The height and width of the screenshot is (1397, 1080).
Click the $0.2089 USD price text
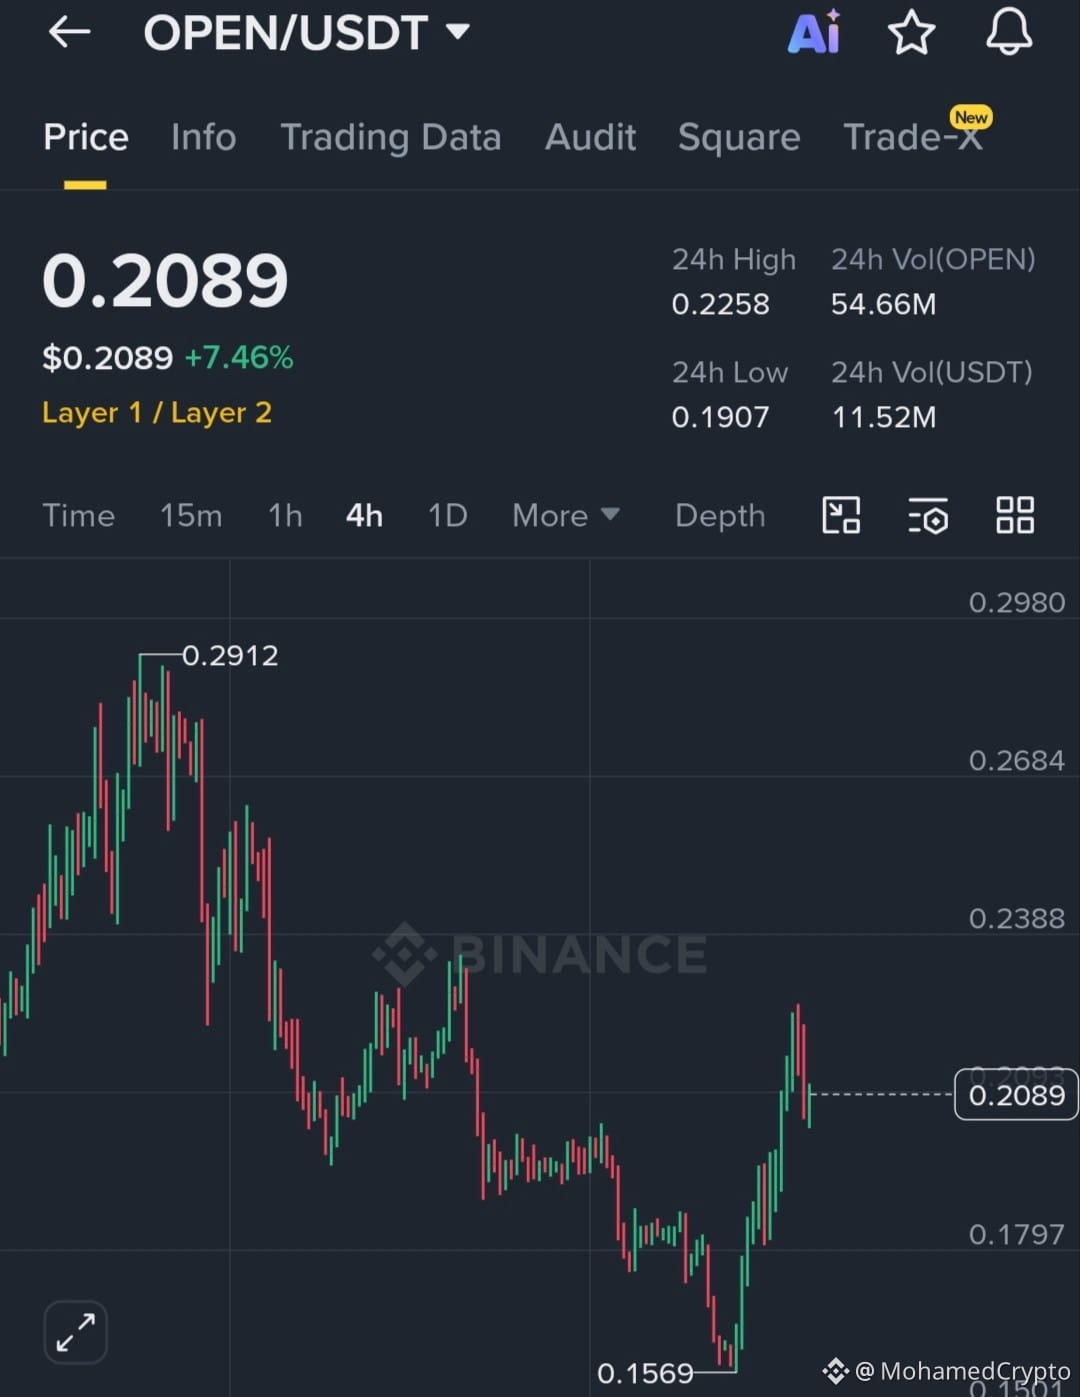108,358
